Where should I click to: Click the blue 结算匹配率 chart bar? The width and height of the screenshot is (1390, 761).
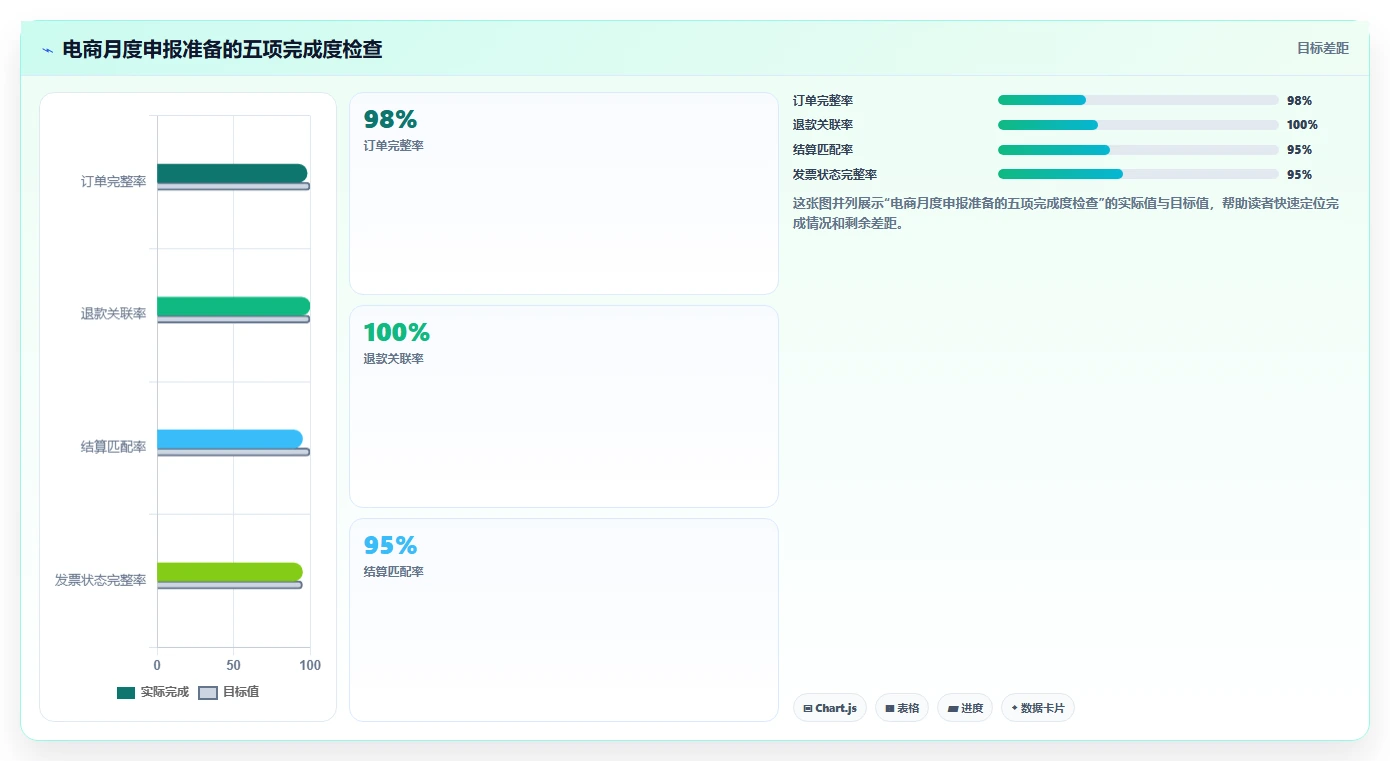point(230,439)
